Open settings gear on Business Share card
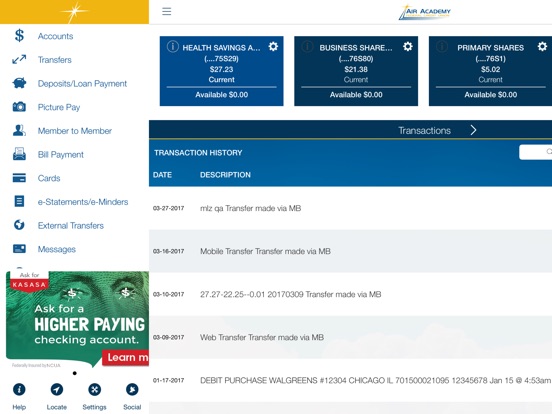 [x=408, y=46]
